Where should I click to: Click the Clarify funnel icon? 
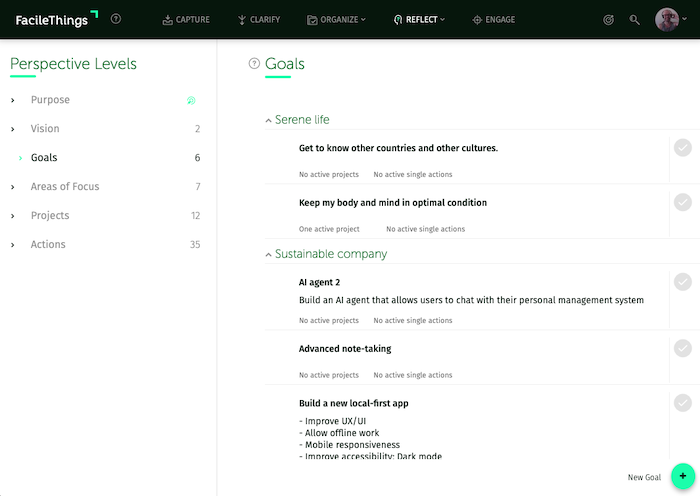coord(242,20)
